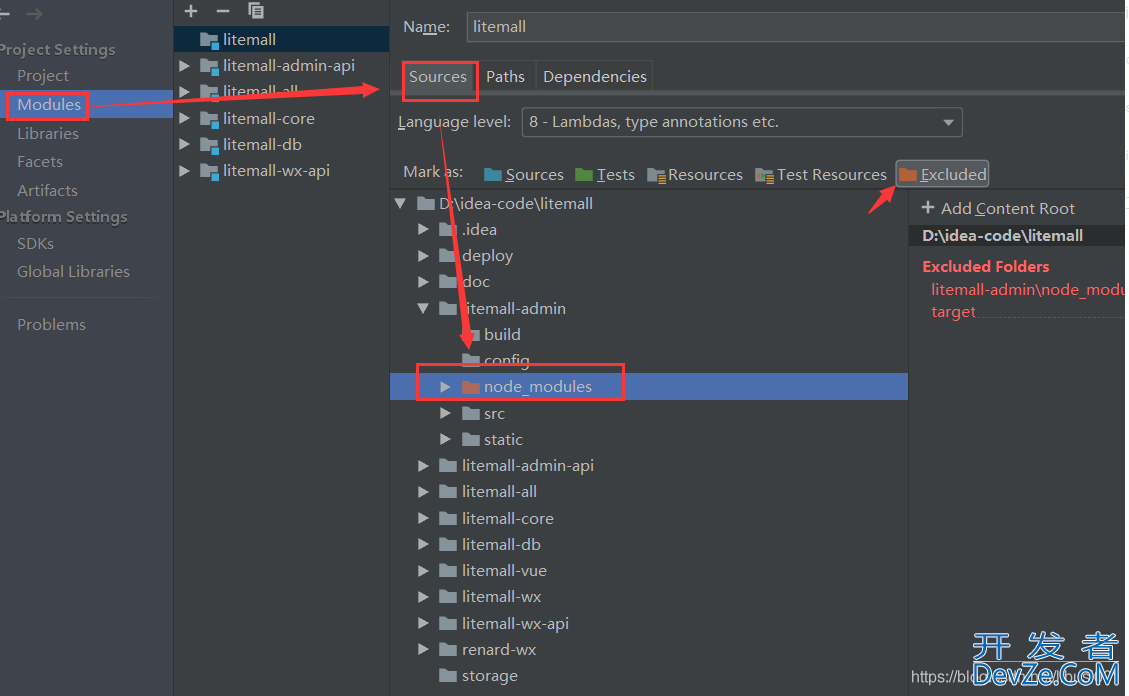The height and width of the screenshot is (696, 1129).
Task: Open Facets settings item
Action: (40, 162)
